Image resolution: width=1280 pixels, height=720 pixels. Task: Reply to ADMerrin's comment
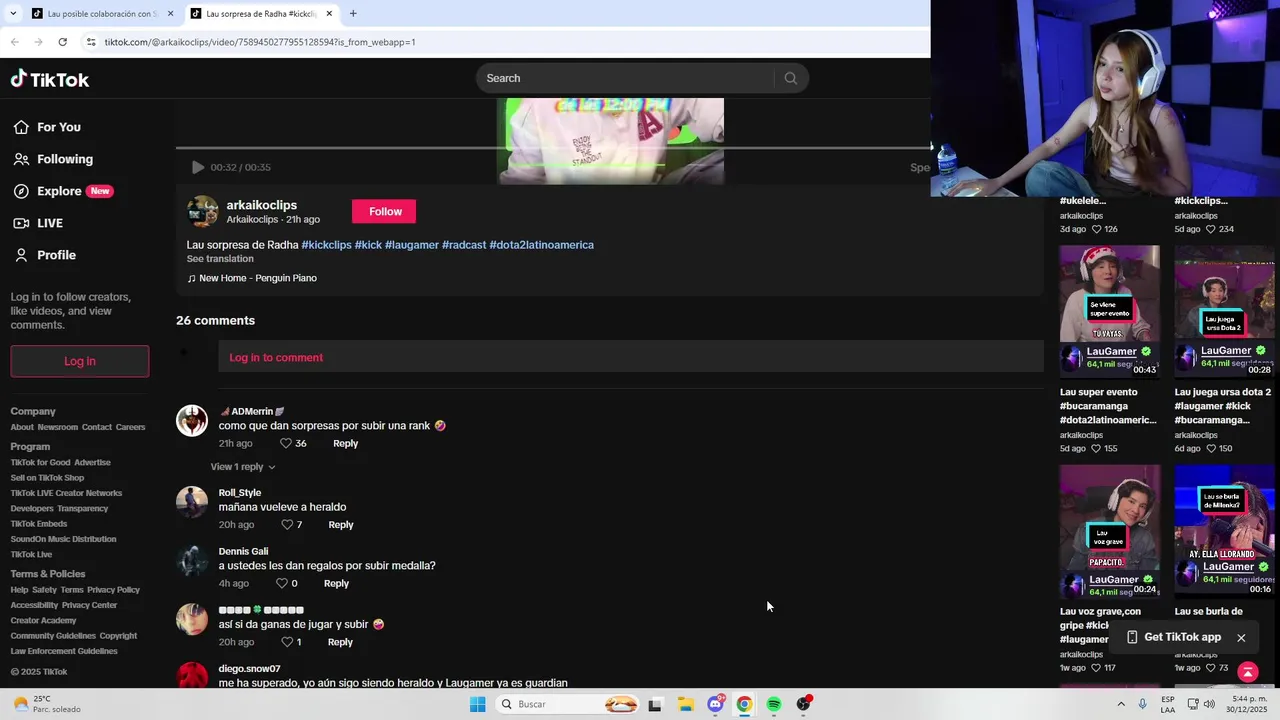pos(345,443)
